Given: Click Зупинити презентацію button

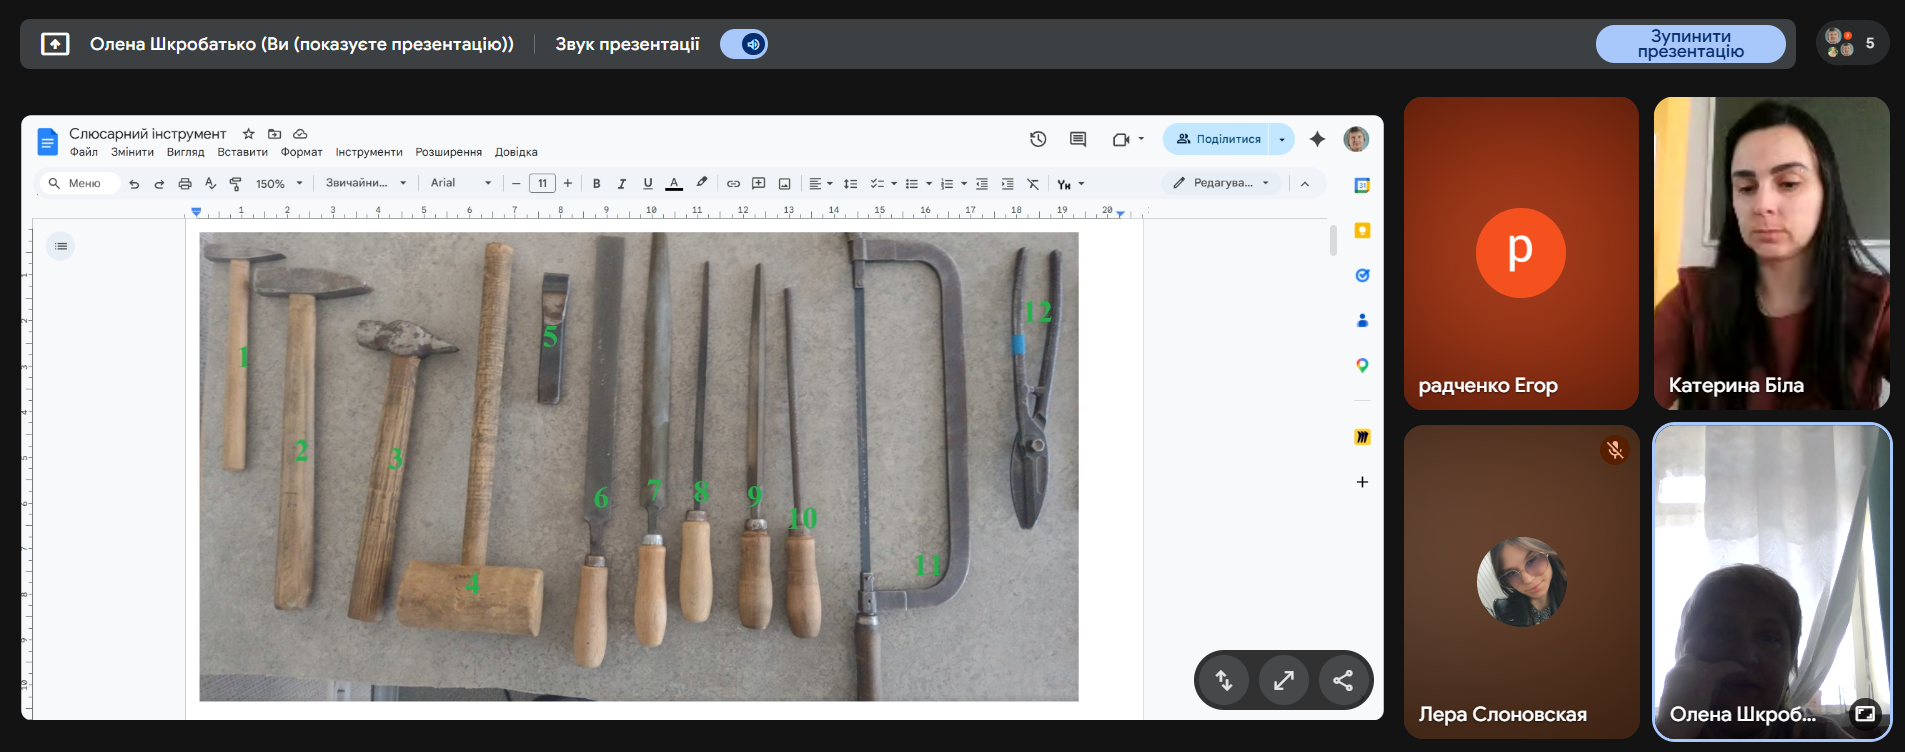Looking at the screenshot, I should tap(1690, 44).
